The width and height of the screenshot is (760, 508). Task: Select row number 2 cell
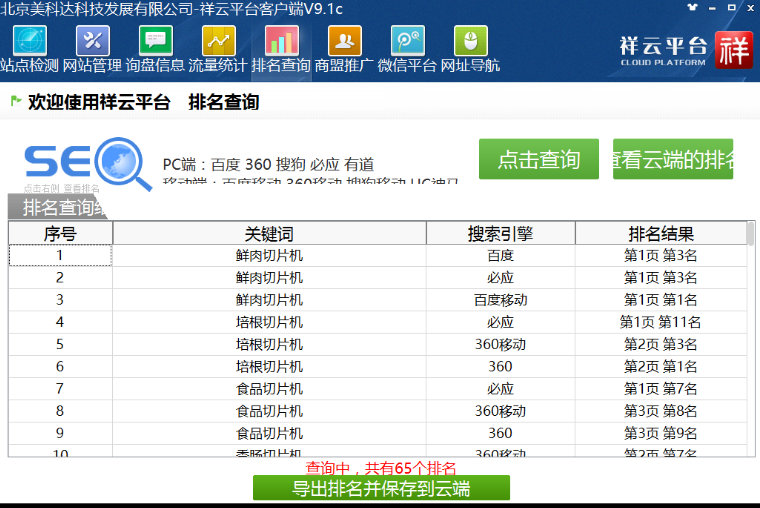pyautogui.click(x=61, y=278)
